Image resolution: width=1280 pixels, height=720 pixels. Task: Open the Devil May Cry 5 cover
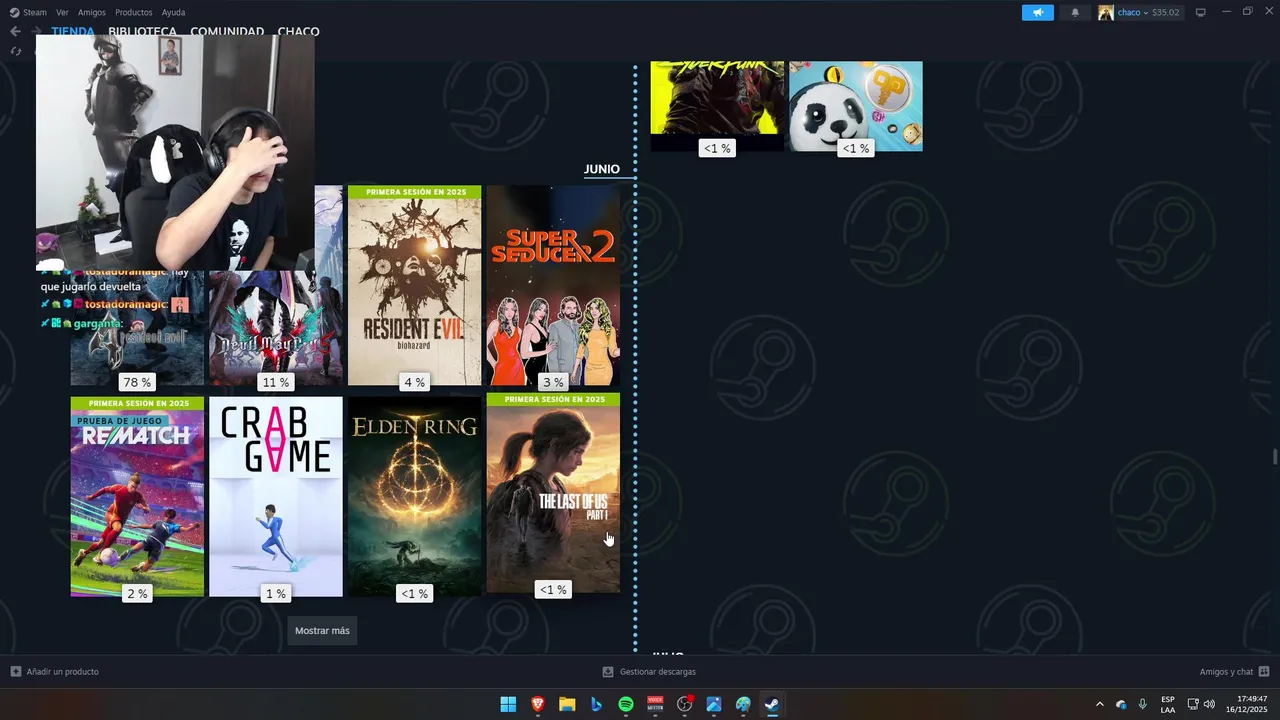tap(276, 328)
